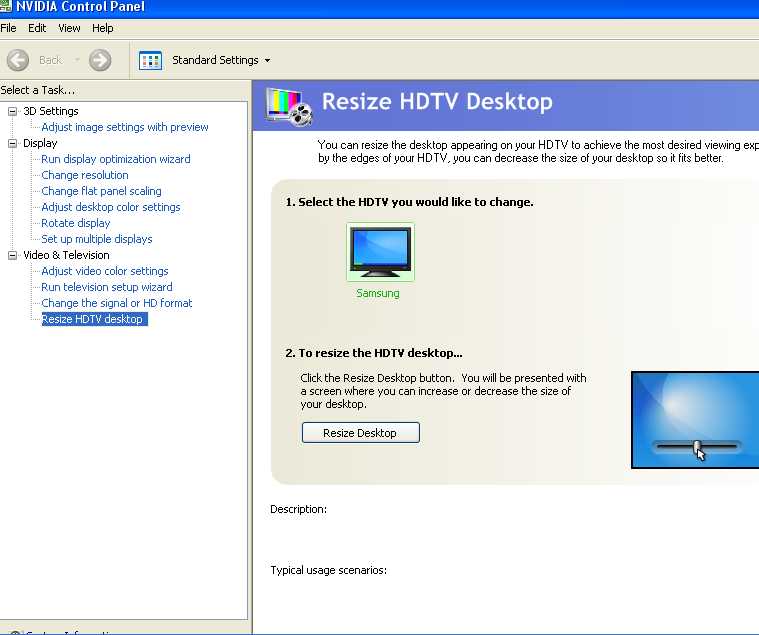The height and width of the screenshot is (635, 759).
Task: Click the Standard Settings grid icon
Action: tap(151, 60)
